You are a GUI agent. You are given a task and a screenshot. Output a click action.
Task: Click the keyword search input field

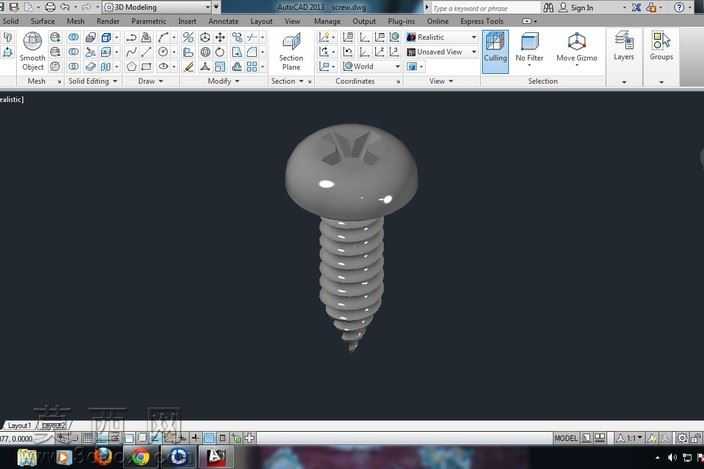pyautogui.click(x=484, y=8)
